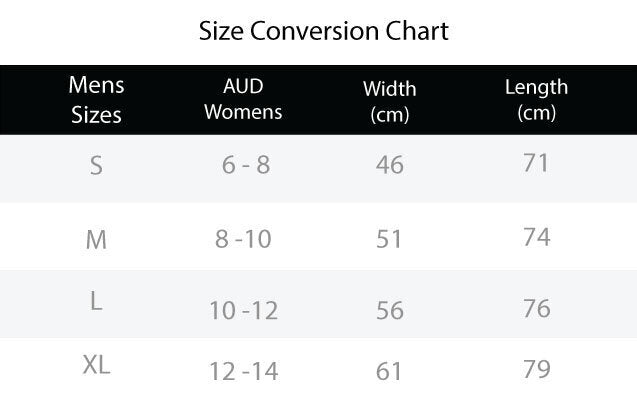
Task: Select the S size cell
Action: 96,166
